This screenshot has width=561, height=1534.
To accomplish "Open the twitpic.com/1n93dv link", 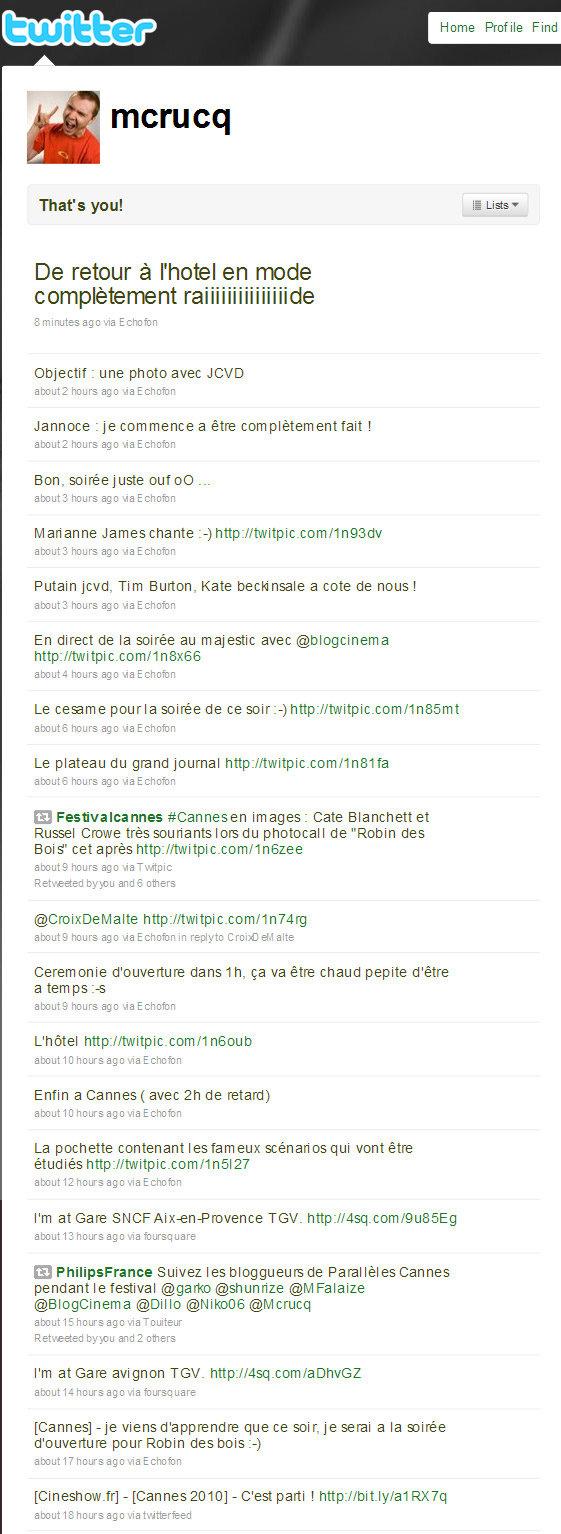I will 299,533.
